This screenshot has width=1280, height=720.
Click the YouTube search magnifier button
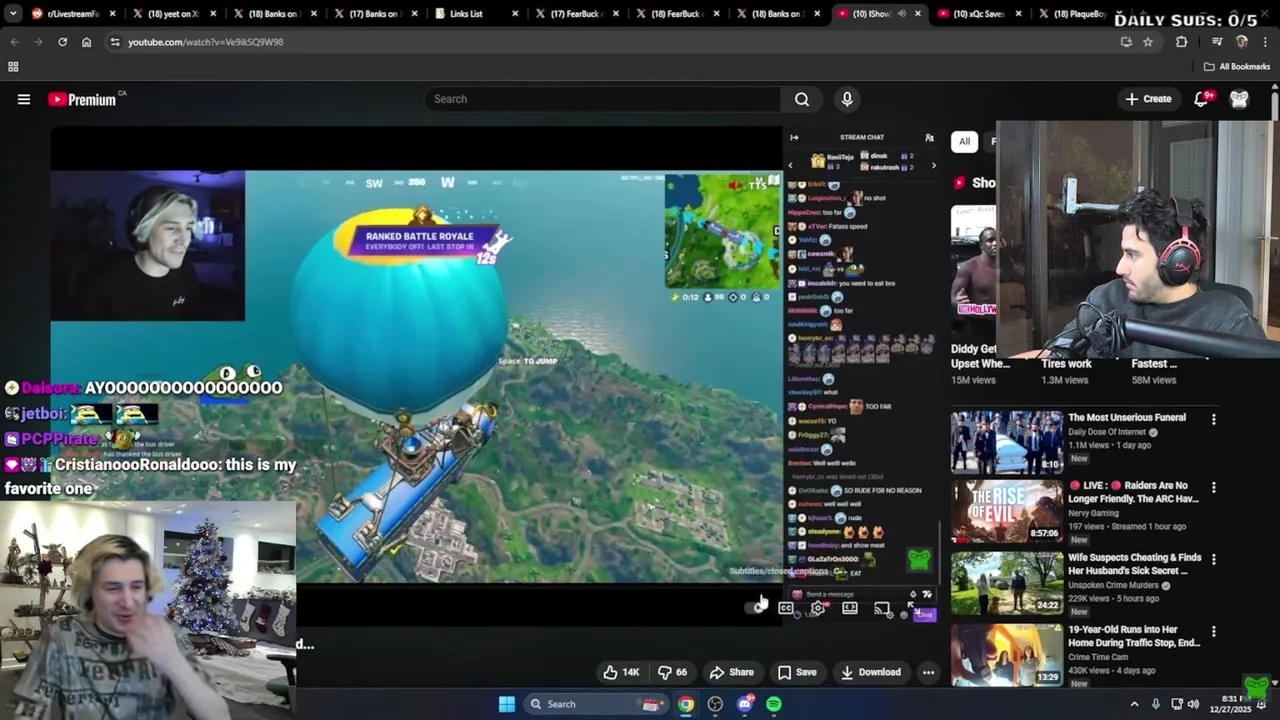pyautogui.click(x=802, y=99)
